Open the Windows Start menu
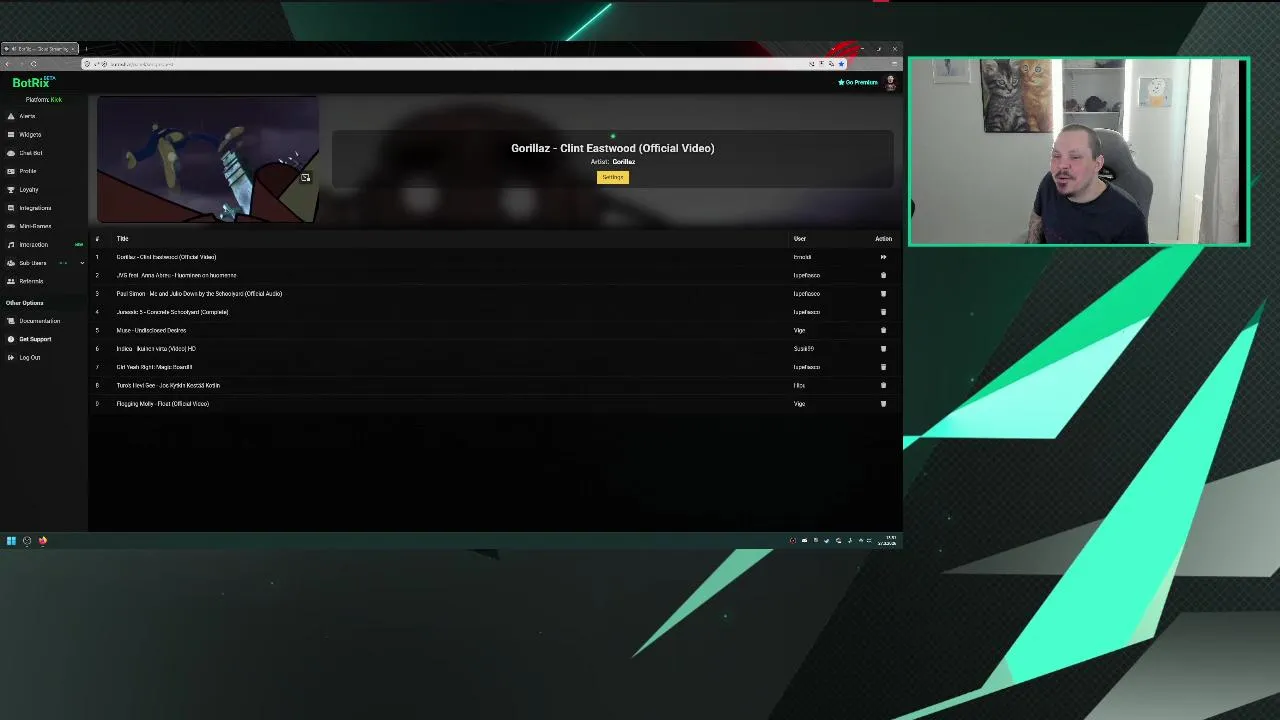The image size is (1280, 720). [x=11, y=541]
